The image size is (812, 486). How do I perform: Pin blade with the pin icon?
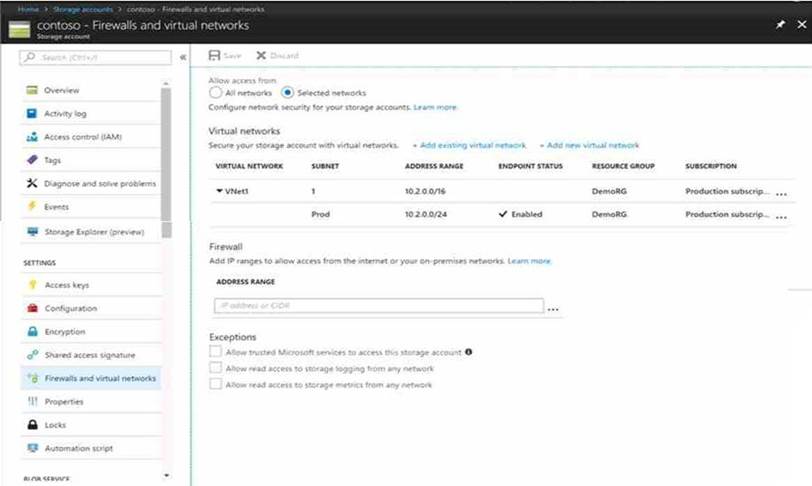click(780, 22)
